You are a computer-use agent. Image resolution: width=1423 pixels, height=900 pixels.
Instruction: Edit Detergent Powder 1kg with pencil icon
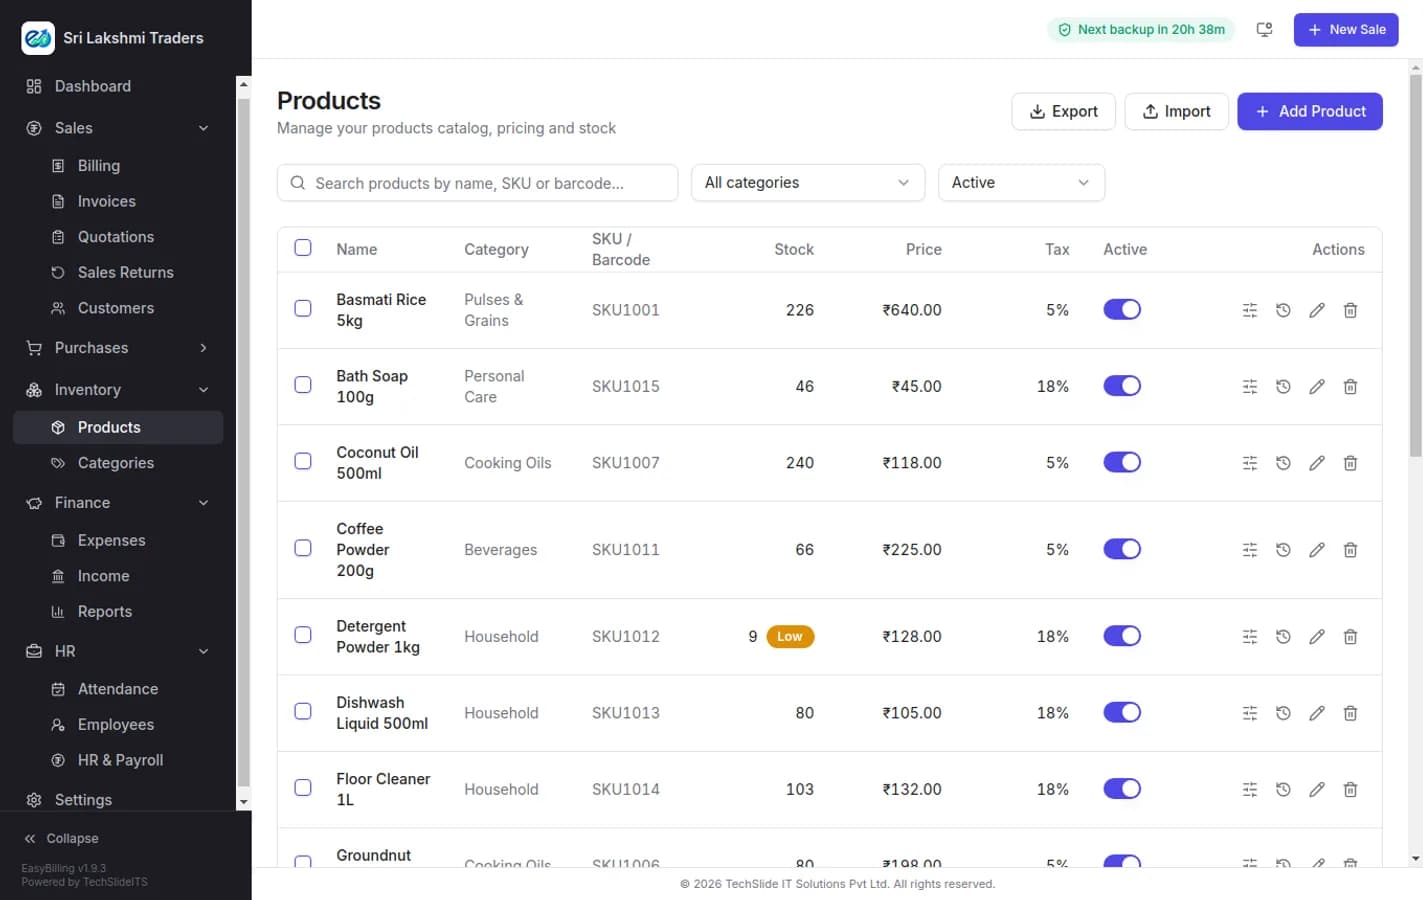1317,637
